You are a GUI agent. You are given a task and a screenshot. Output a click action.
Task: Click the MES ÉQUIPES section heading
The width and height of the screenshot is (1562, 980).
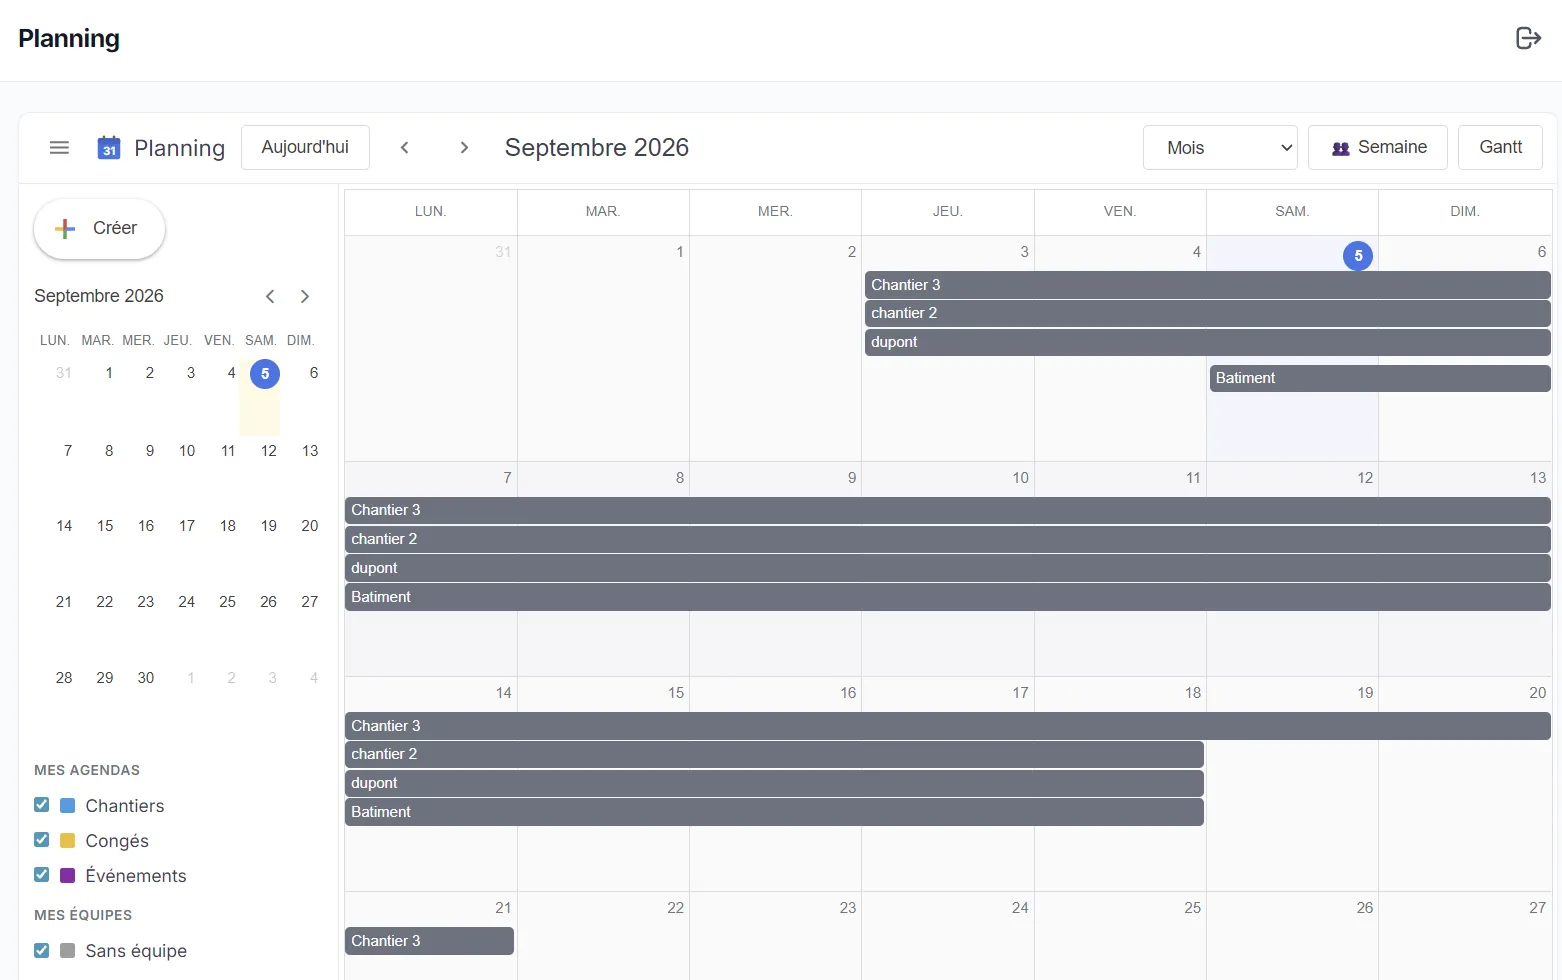[x=83, y=915]
